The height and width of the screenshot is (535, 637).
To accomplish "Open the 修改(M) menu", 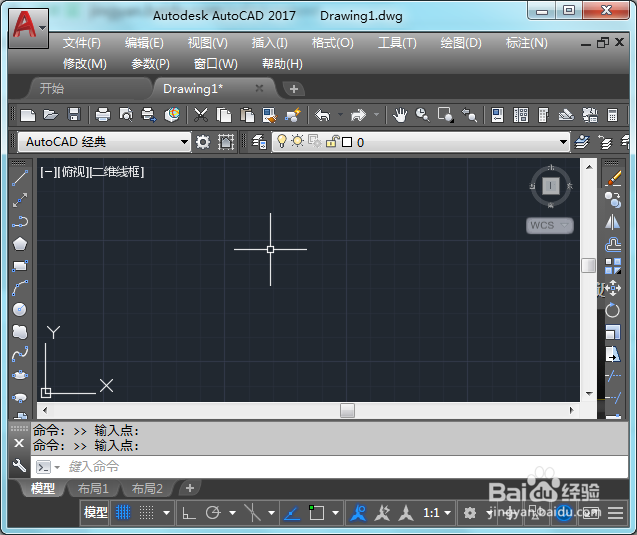I will (x=84, y=64).
